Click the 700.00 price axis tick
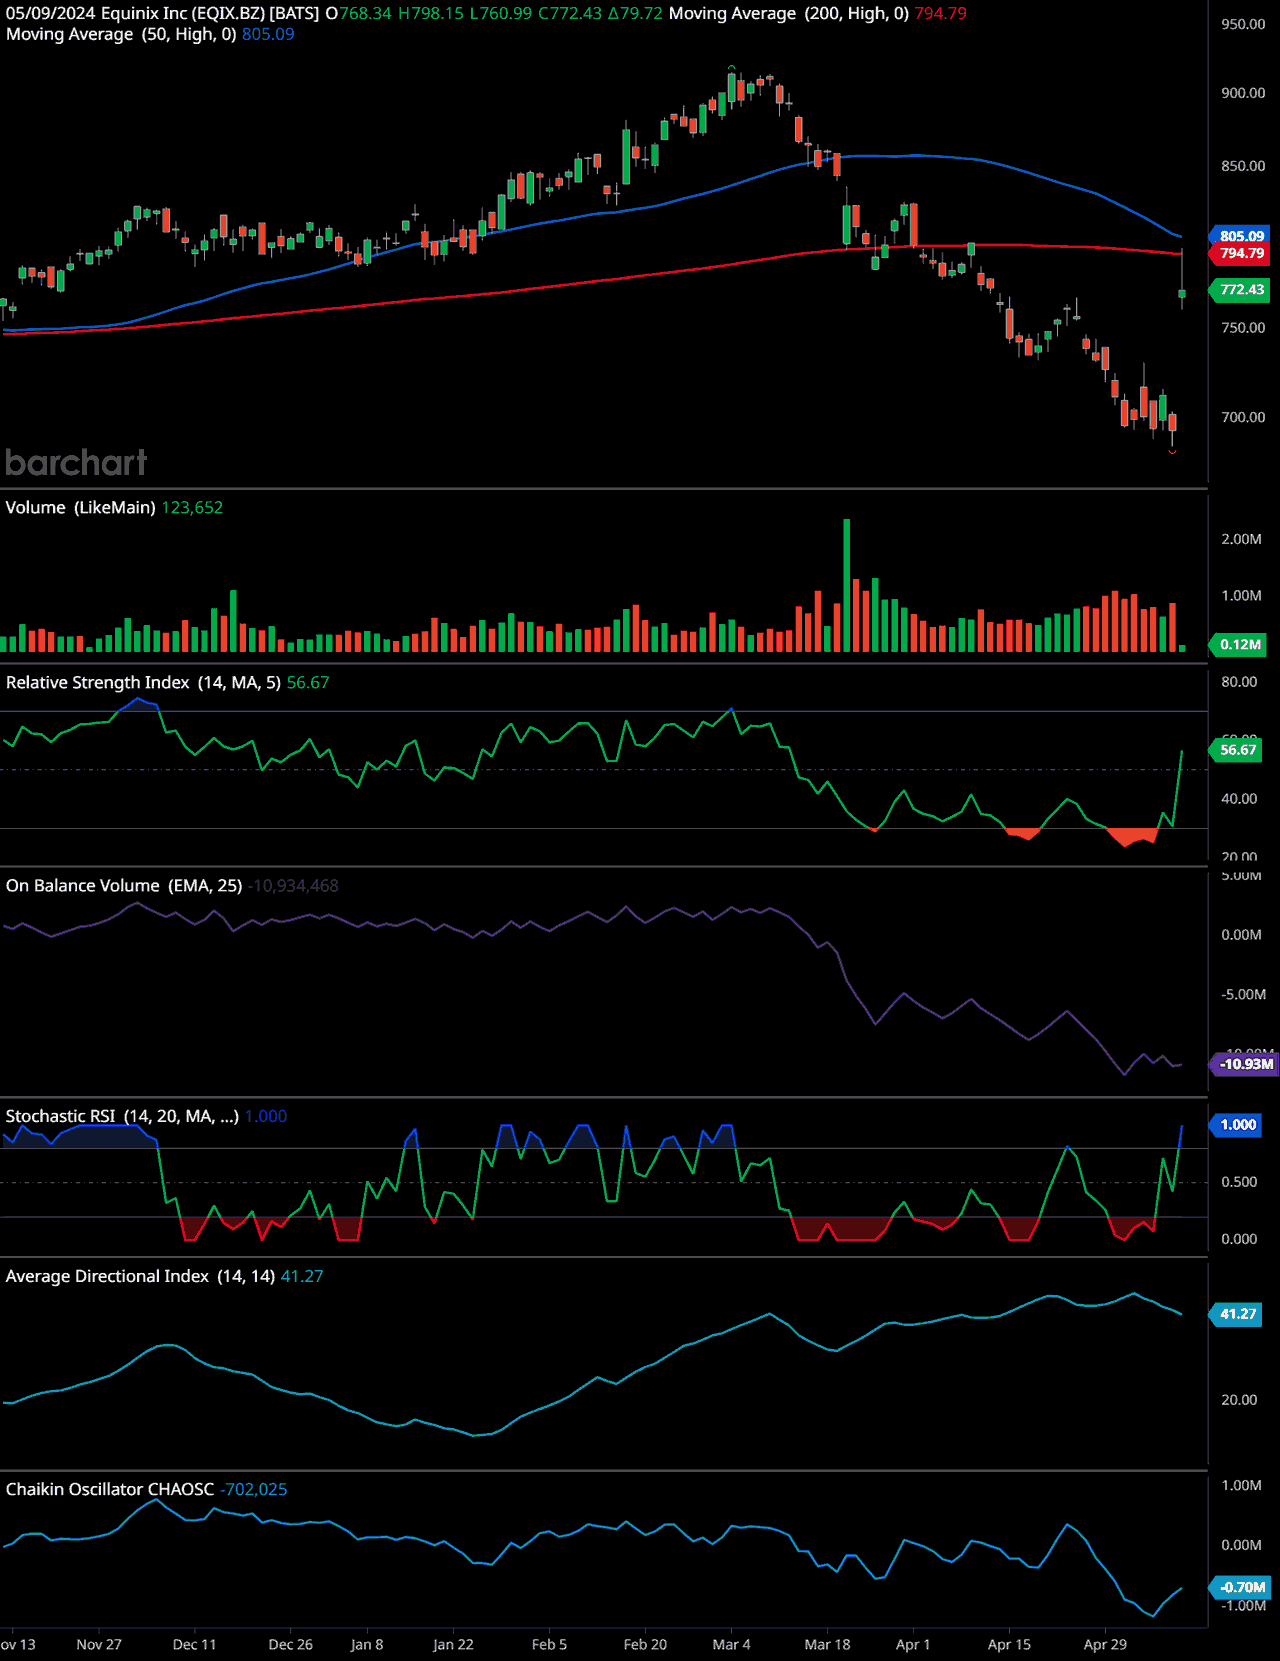Screen dimensions: 1280x1661 tap(1243, 417)
